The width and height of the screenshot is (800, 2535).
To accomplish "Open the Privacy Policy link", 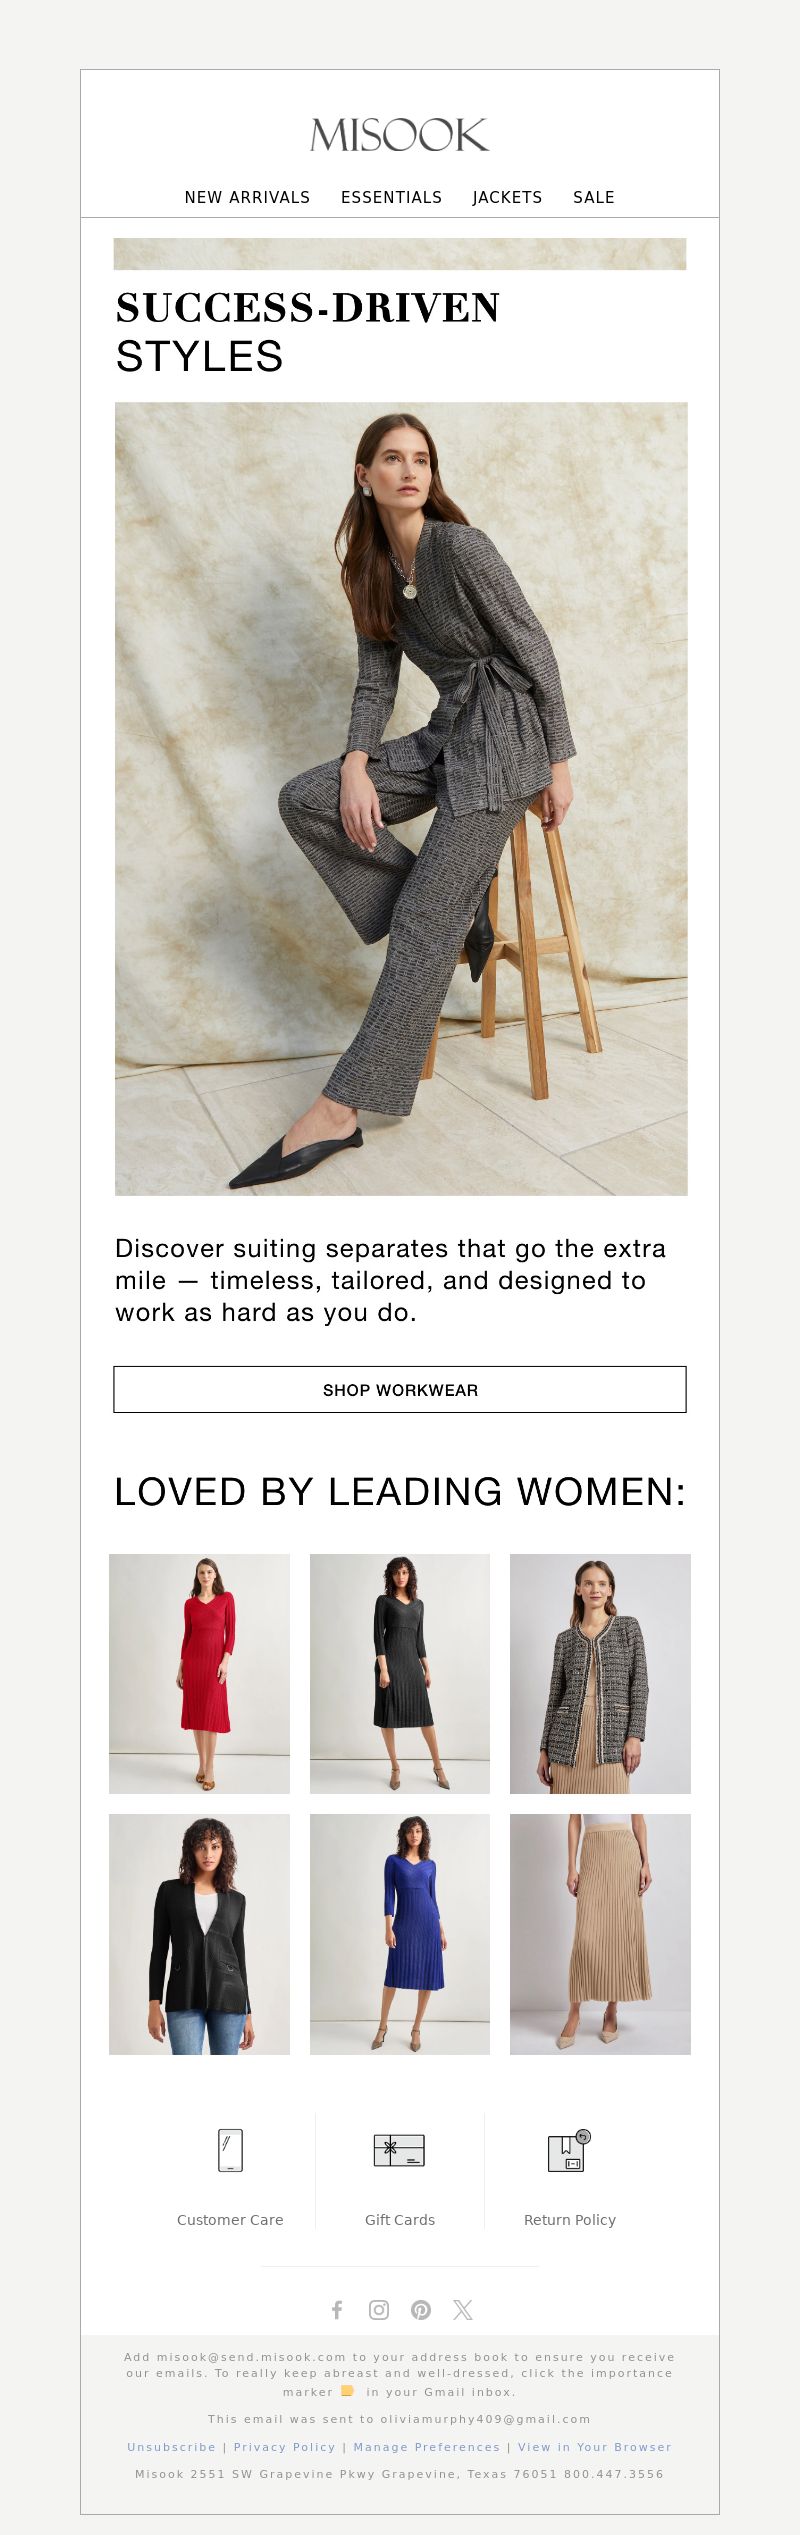I will click(284, 2446).
